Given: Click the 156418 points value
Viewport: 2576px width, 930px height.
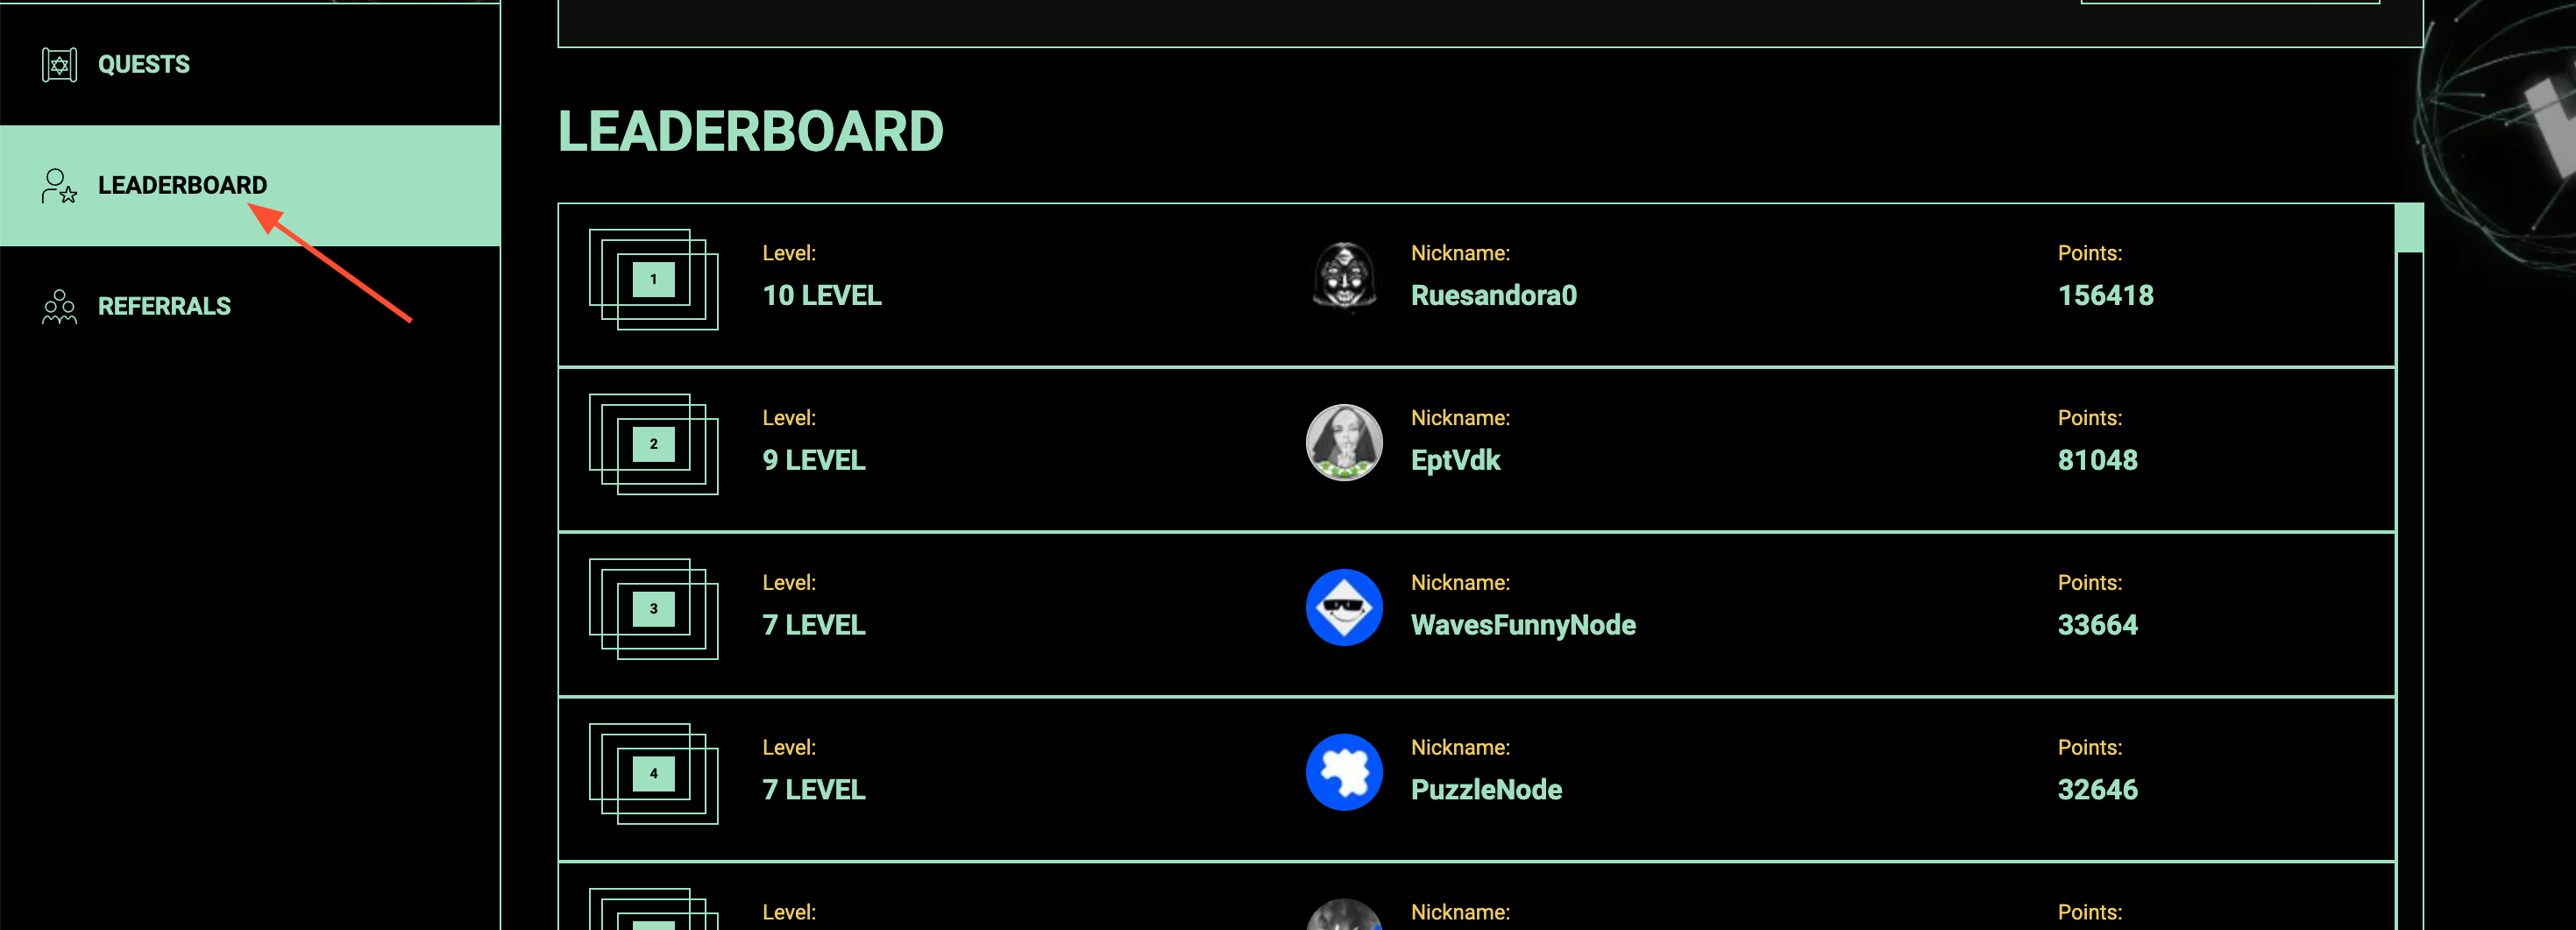Looking at the screenshot, I should 2105,296.
